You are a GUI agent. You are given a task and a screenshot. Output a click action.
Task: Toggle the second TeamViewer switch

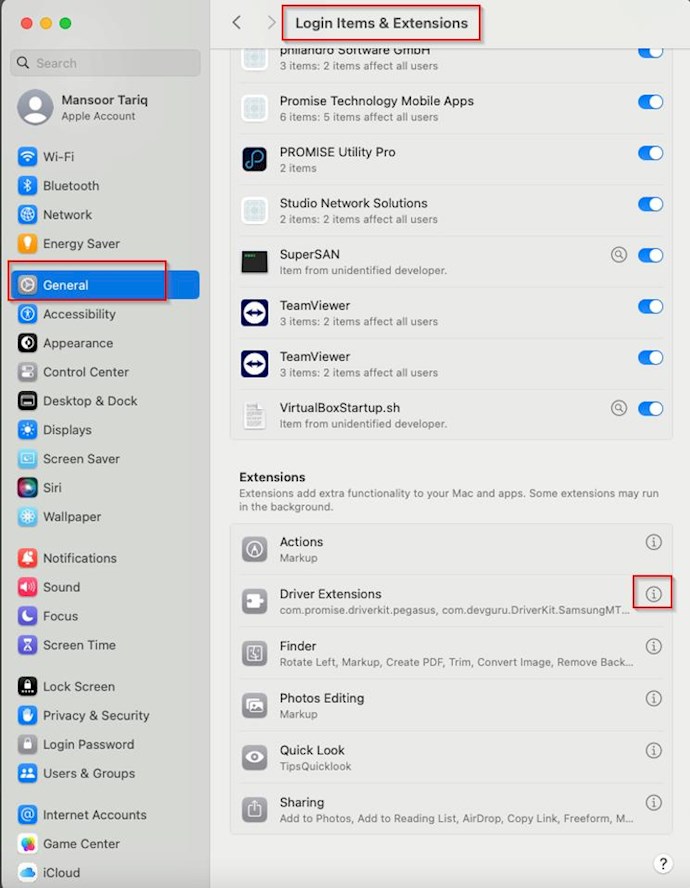point(650,357)
